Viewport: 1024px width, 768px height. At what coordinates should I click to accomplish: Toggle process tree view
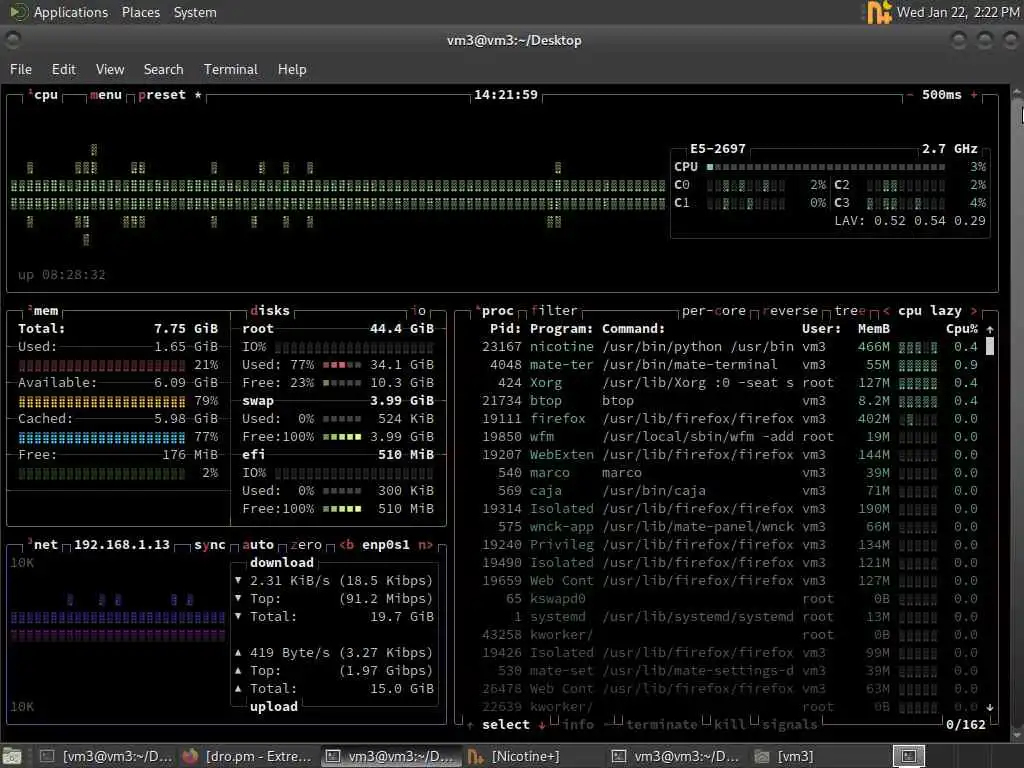pyautogui.click(x=850, y=311)
